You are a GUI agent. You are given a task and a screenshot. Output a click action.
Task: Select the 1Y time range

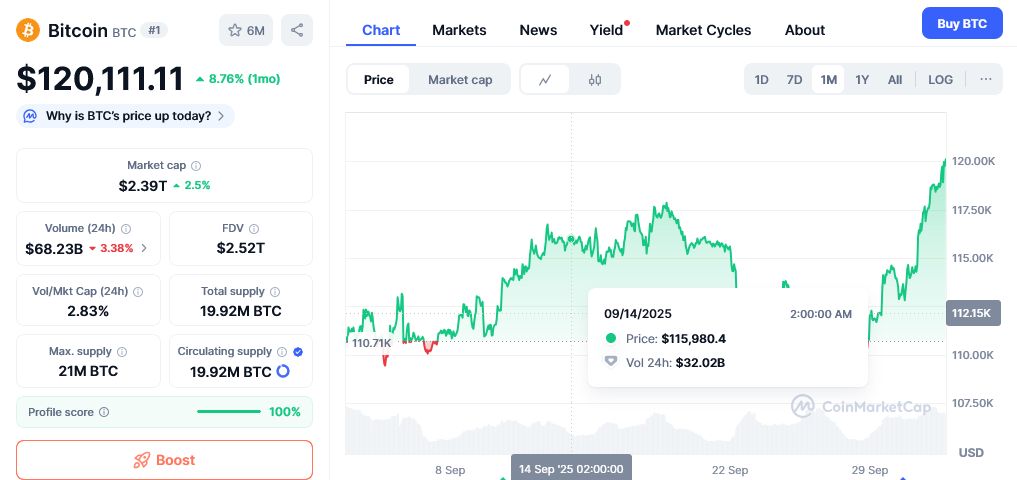click(x=862, y=80)
